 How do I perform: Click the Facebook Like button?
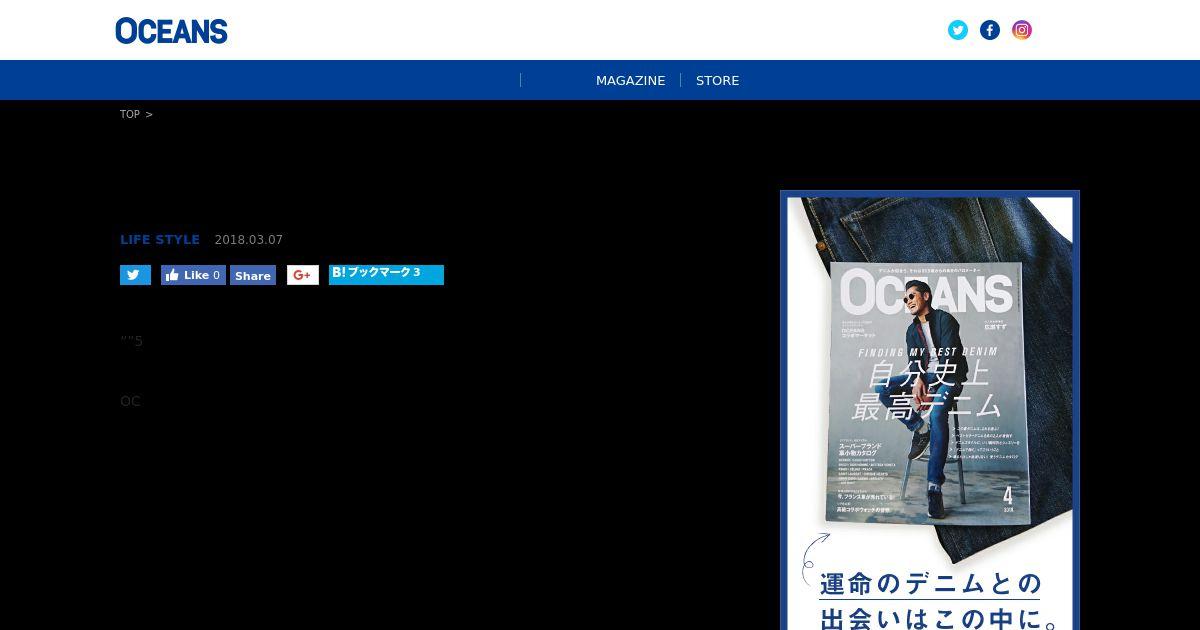tap(193, 275)
